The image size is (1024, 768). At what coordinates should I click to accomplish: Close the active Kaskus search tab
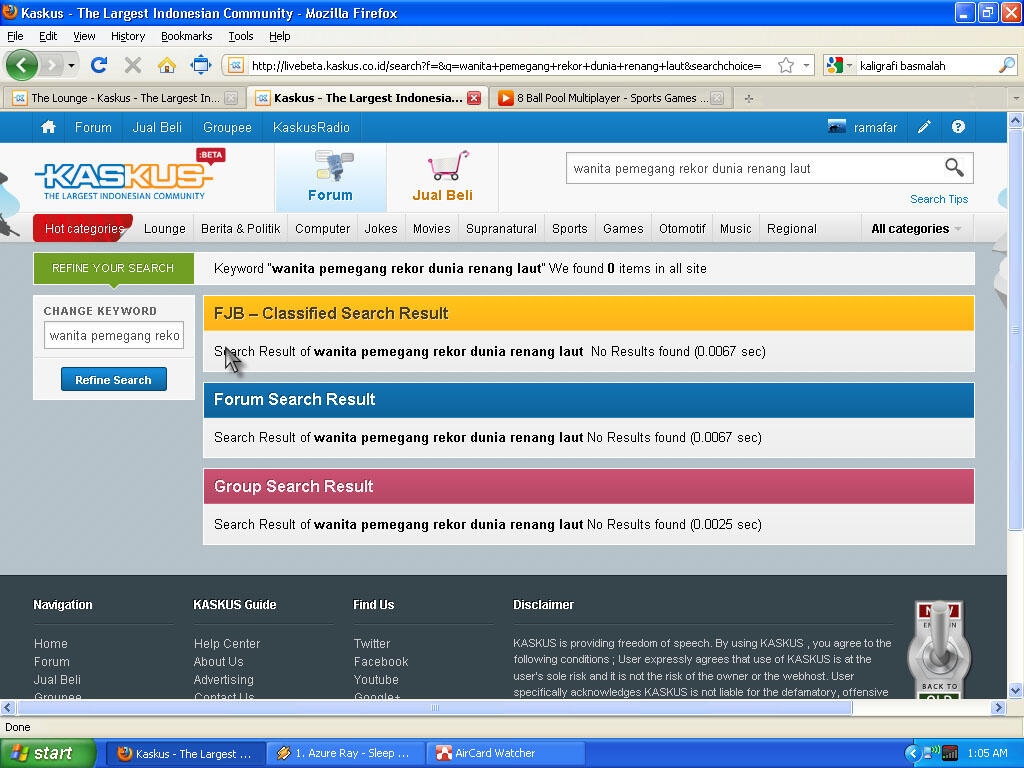point(474,98)
